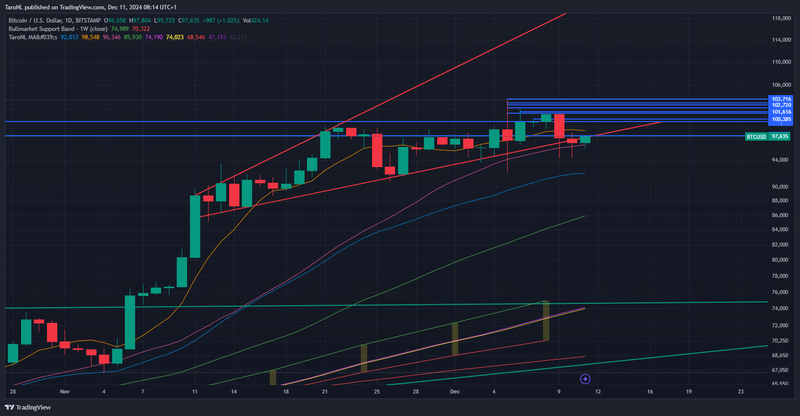Click the open price value 96,658
The image size is (800, 416).
tap(117, 20)
